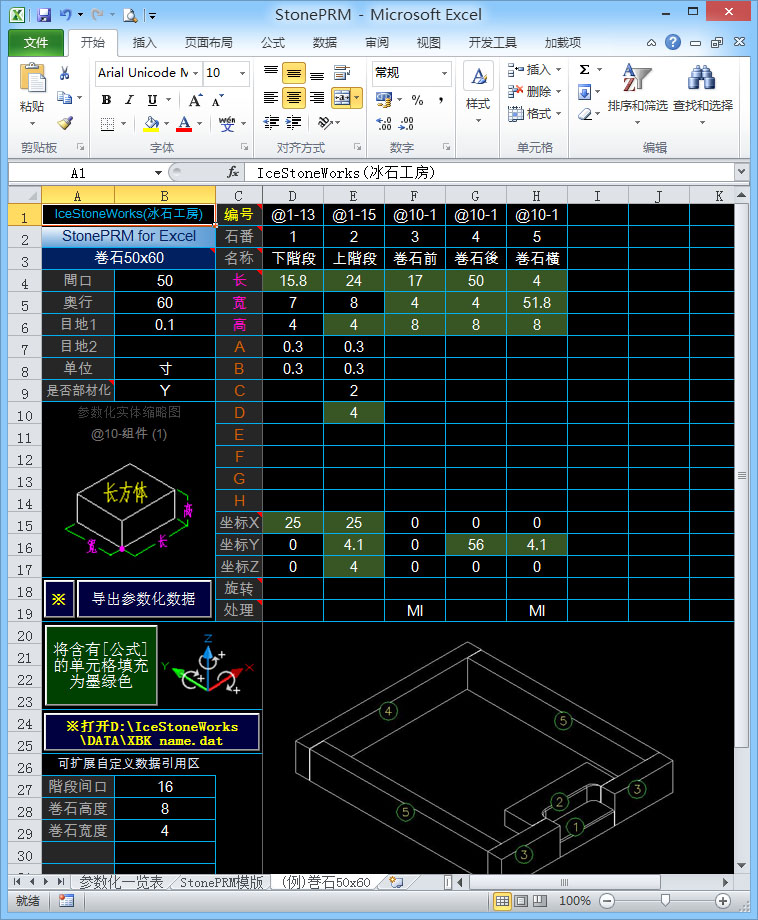Click the Percent Style icon
The height and width of the screenshot is (920, 758).
tap(417, 100)
